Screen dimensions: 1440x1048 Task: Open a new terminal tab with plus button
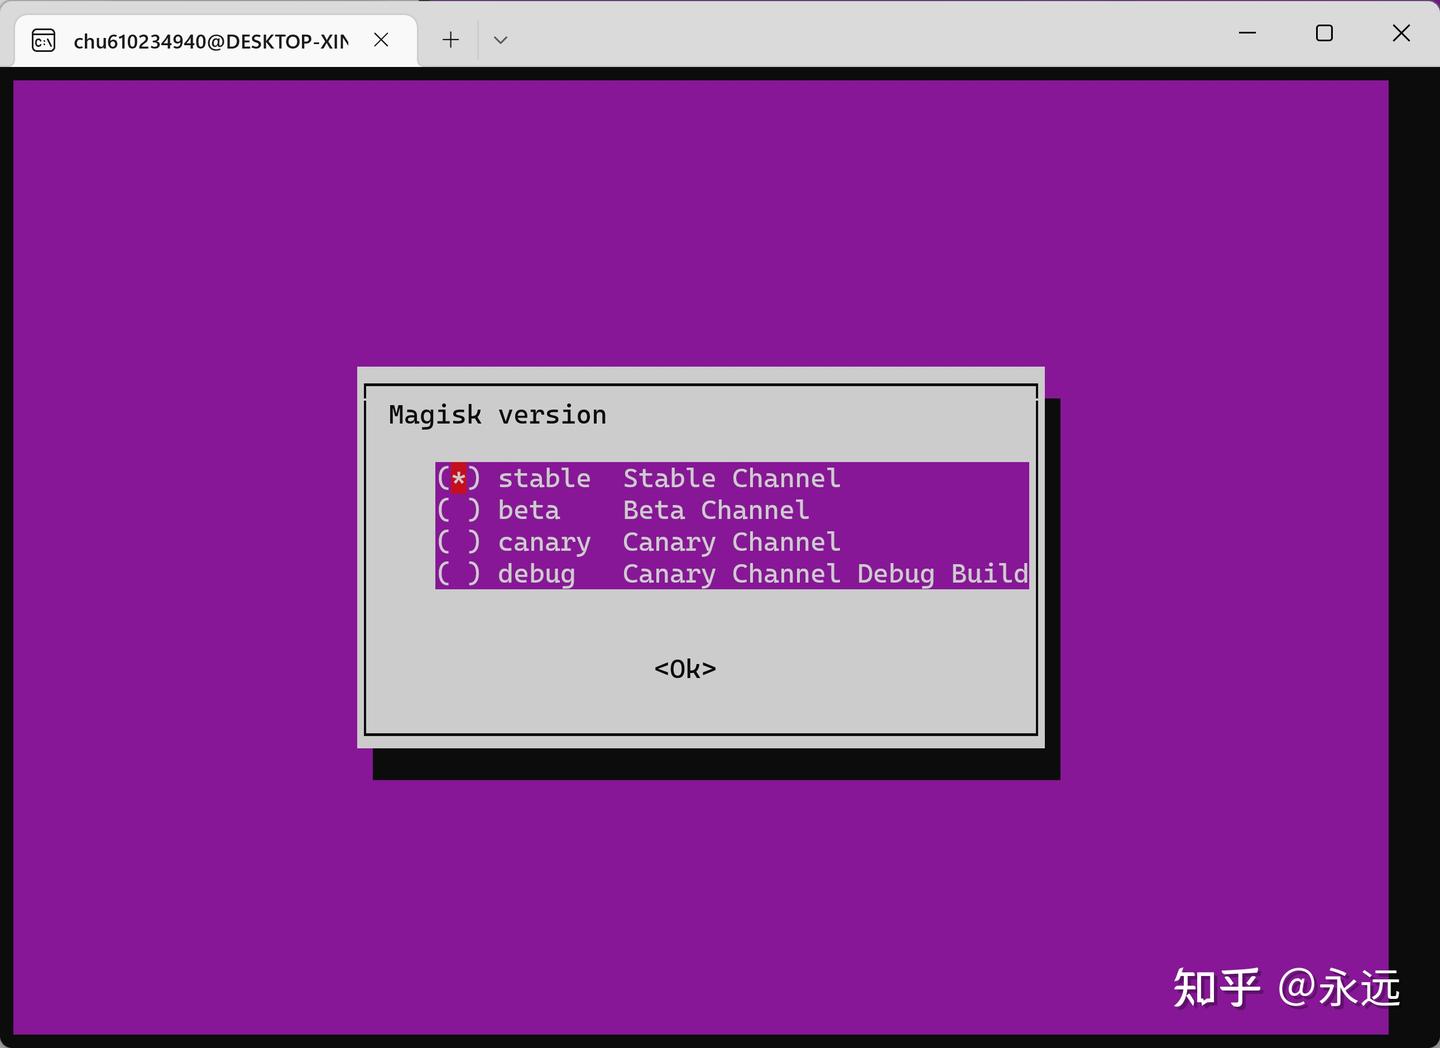450,39
